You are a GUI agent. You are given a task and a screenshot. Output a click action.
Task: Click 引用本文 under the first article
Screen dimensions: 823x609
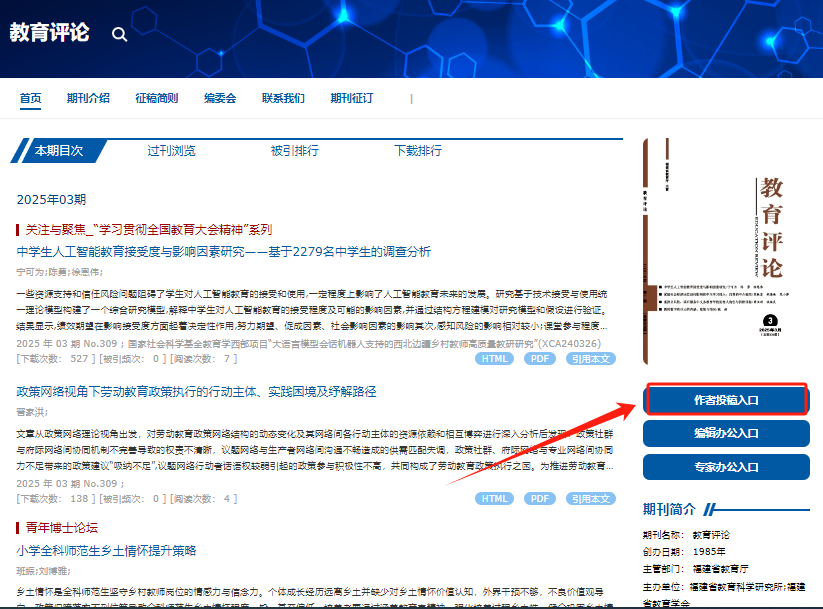click(592, 358)
